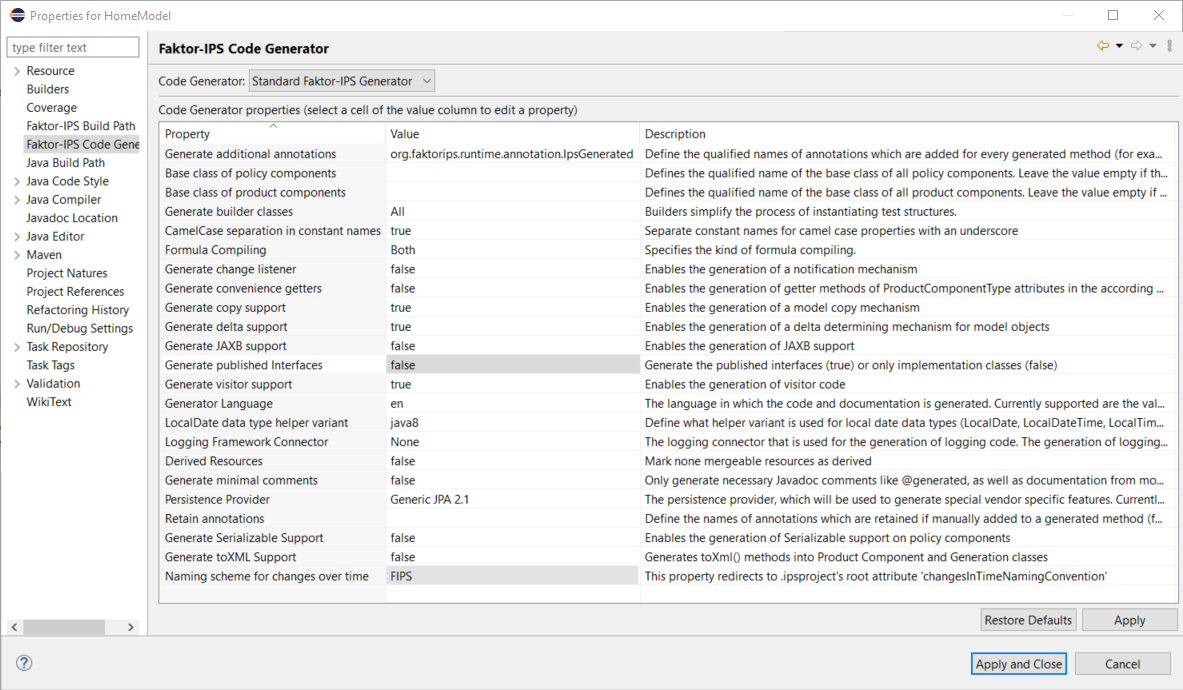
Task: Open Java Build Path page
Action: tap(66, 163)
